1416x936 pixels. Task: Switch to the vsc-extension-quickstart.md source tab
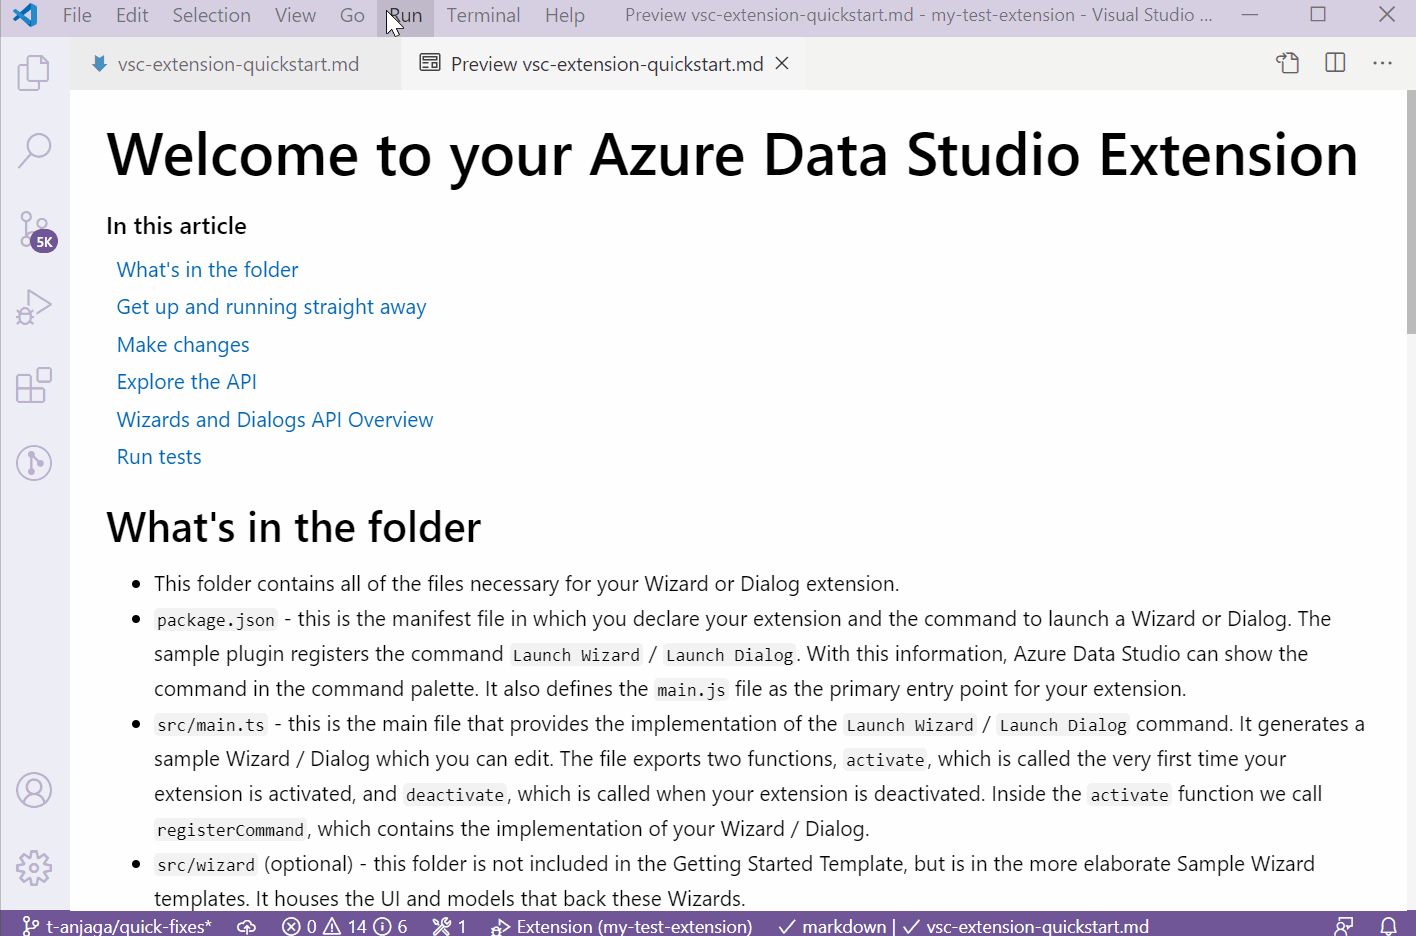236,64
